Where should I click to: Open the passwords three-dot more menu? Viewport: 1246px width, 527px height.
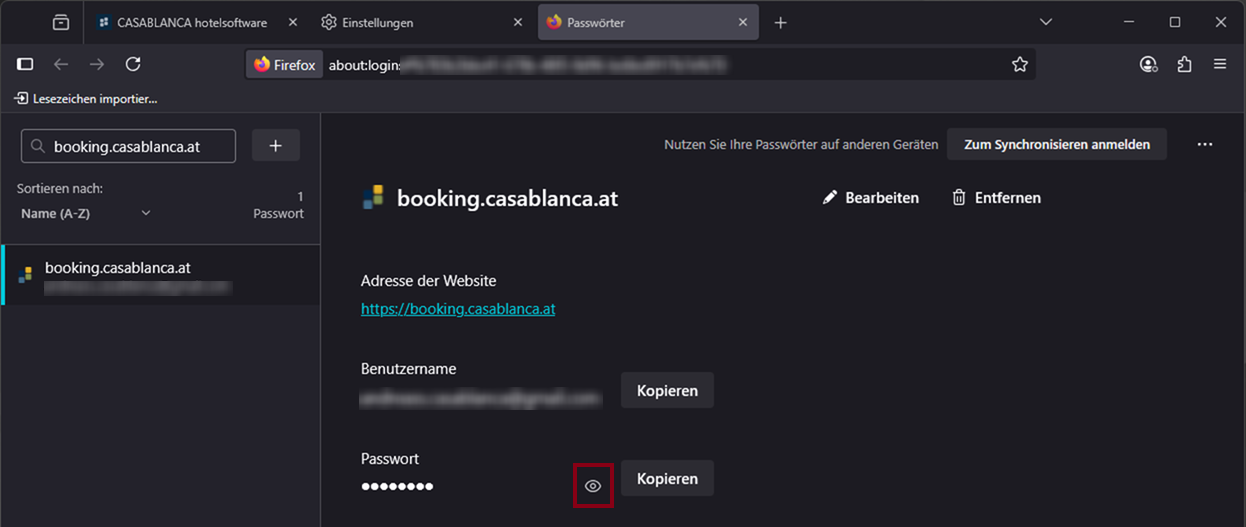1204,145
